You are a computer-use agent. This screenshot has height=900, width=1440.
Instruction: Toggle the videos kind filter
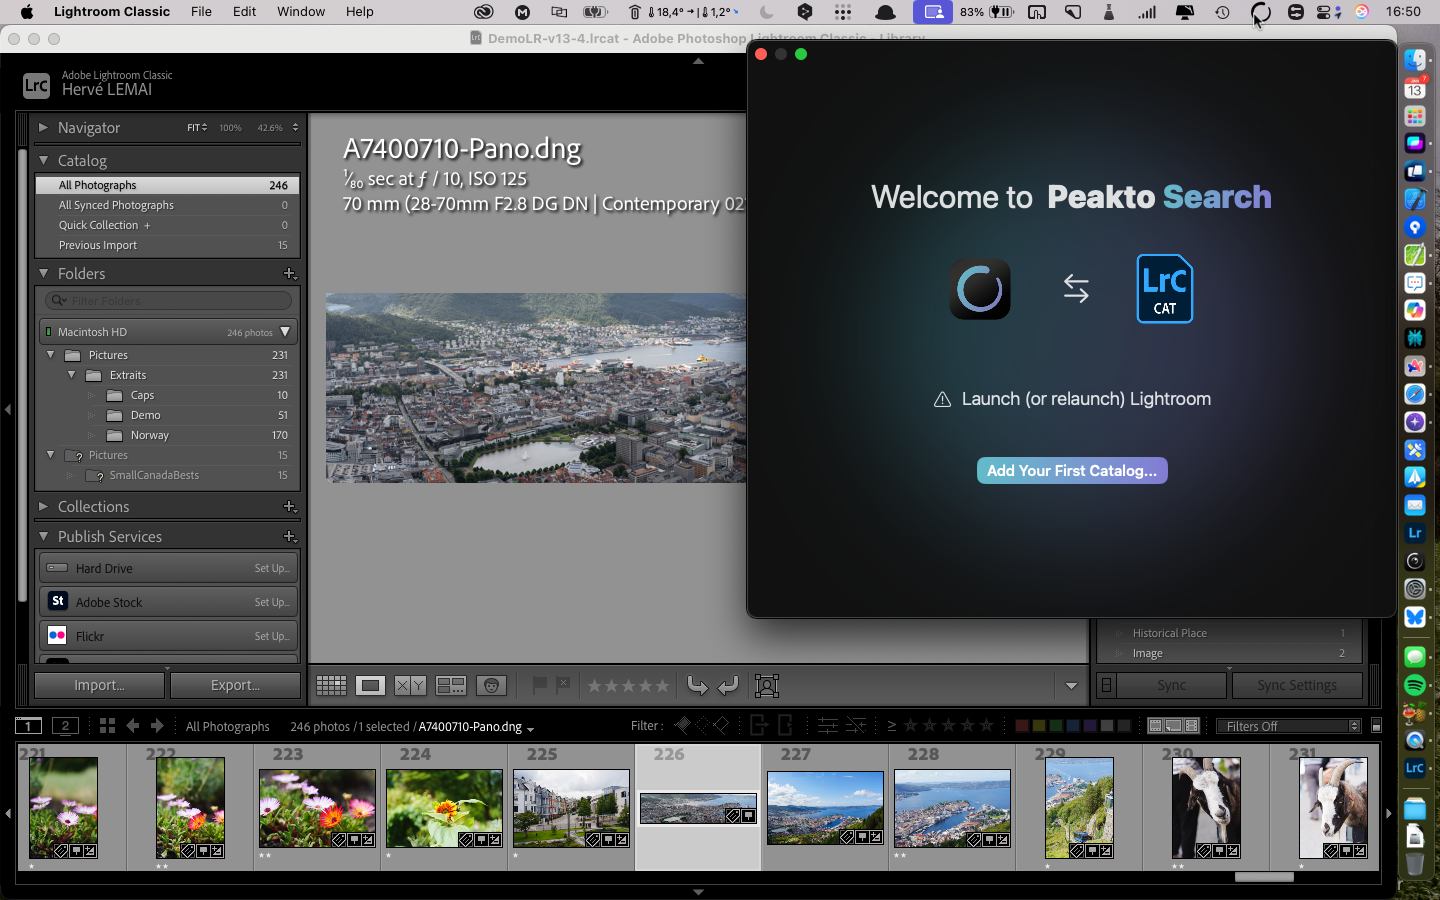pyautogui.click(x=1192, y=726)
